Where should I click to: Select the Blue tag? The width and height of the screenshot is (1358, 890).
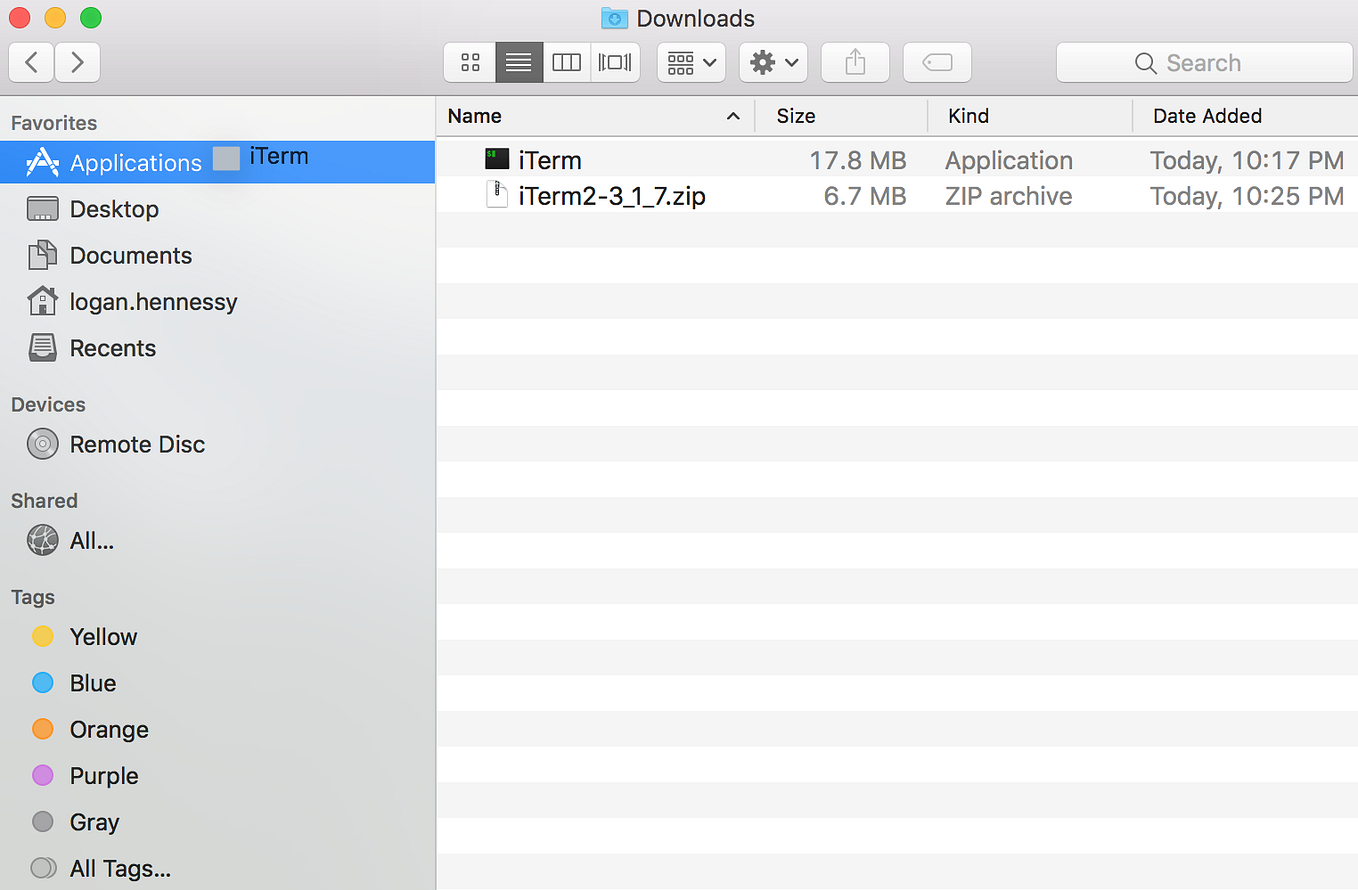click(217, 683)
